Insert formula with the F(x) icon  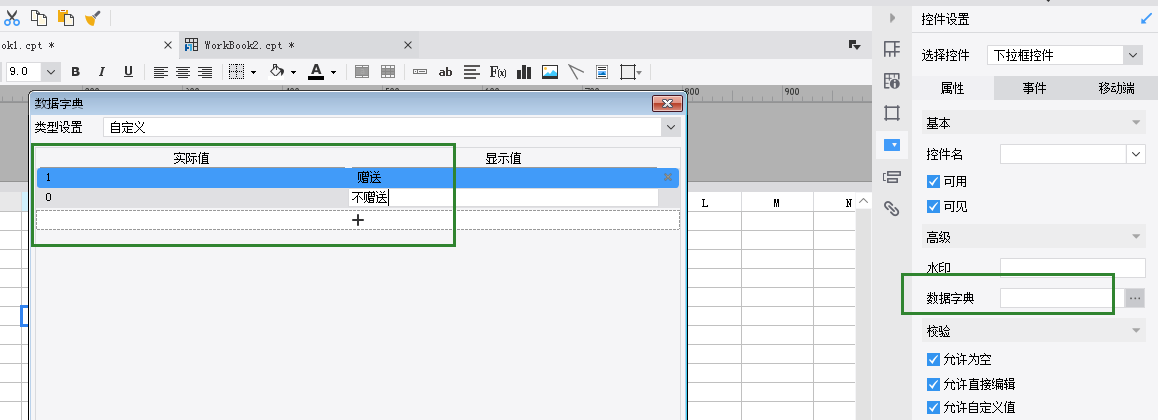497,72
